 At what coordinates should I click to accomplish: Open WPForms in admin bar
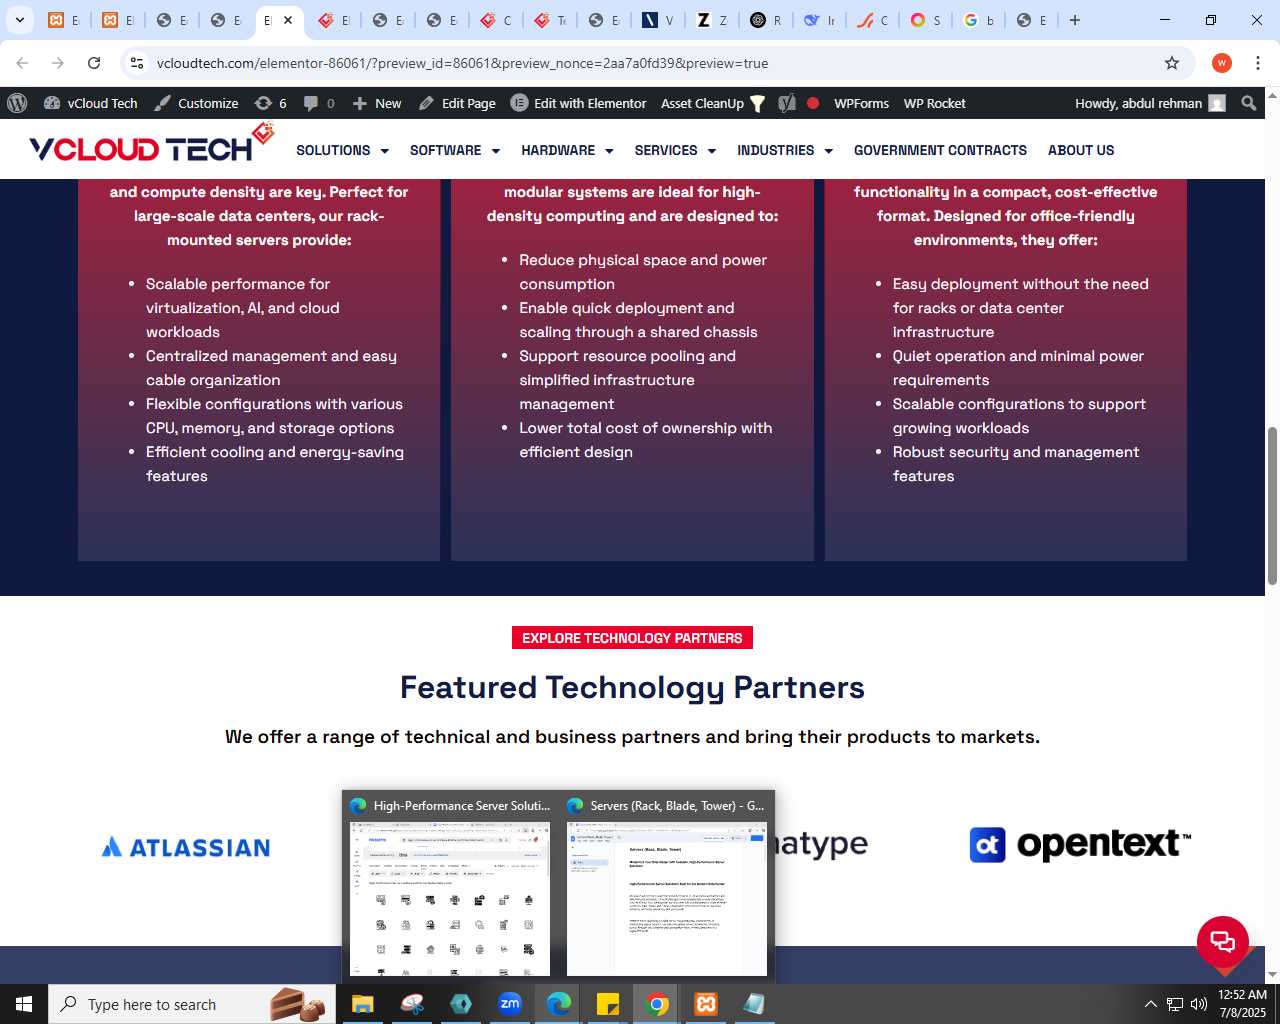[861, 103]
